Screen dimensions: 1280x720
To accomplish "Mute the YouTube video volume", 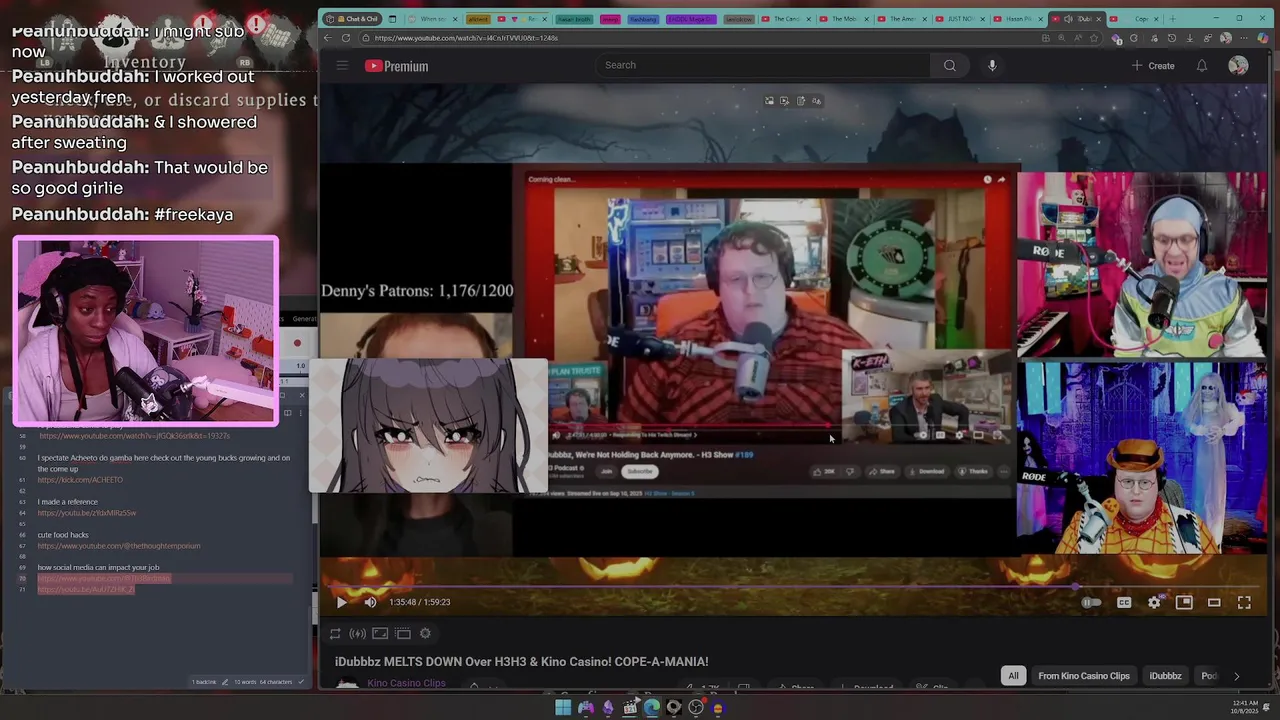I will coord(370,602).
